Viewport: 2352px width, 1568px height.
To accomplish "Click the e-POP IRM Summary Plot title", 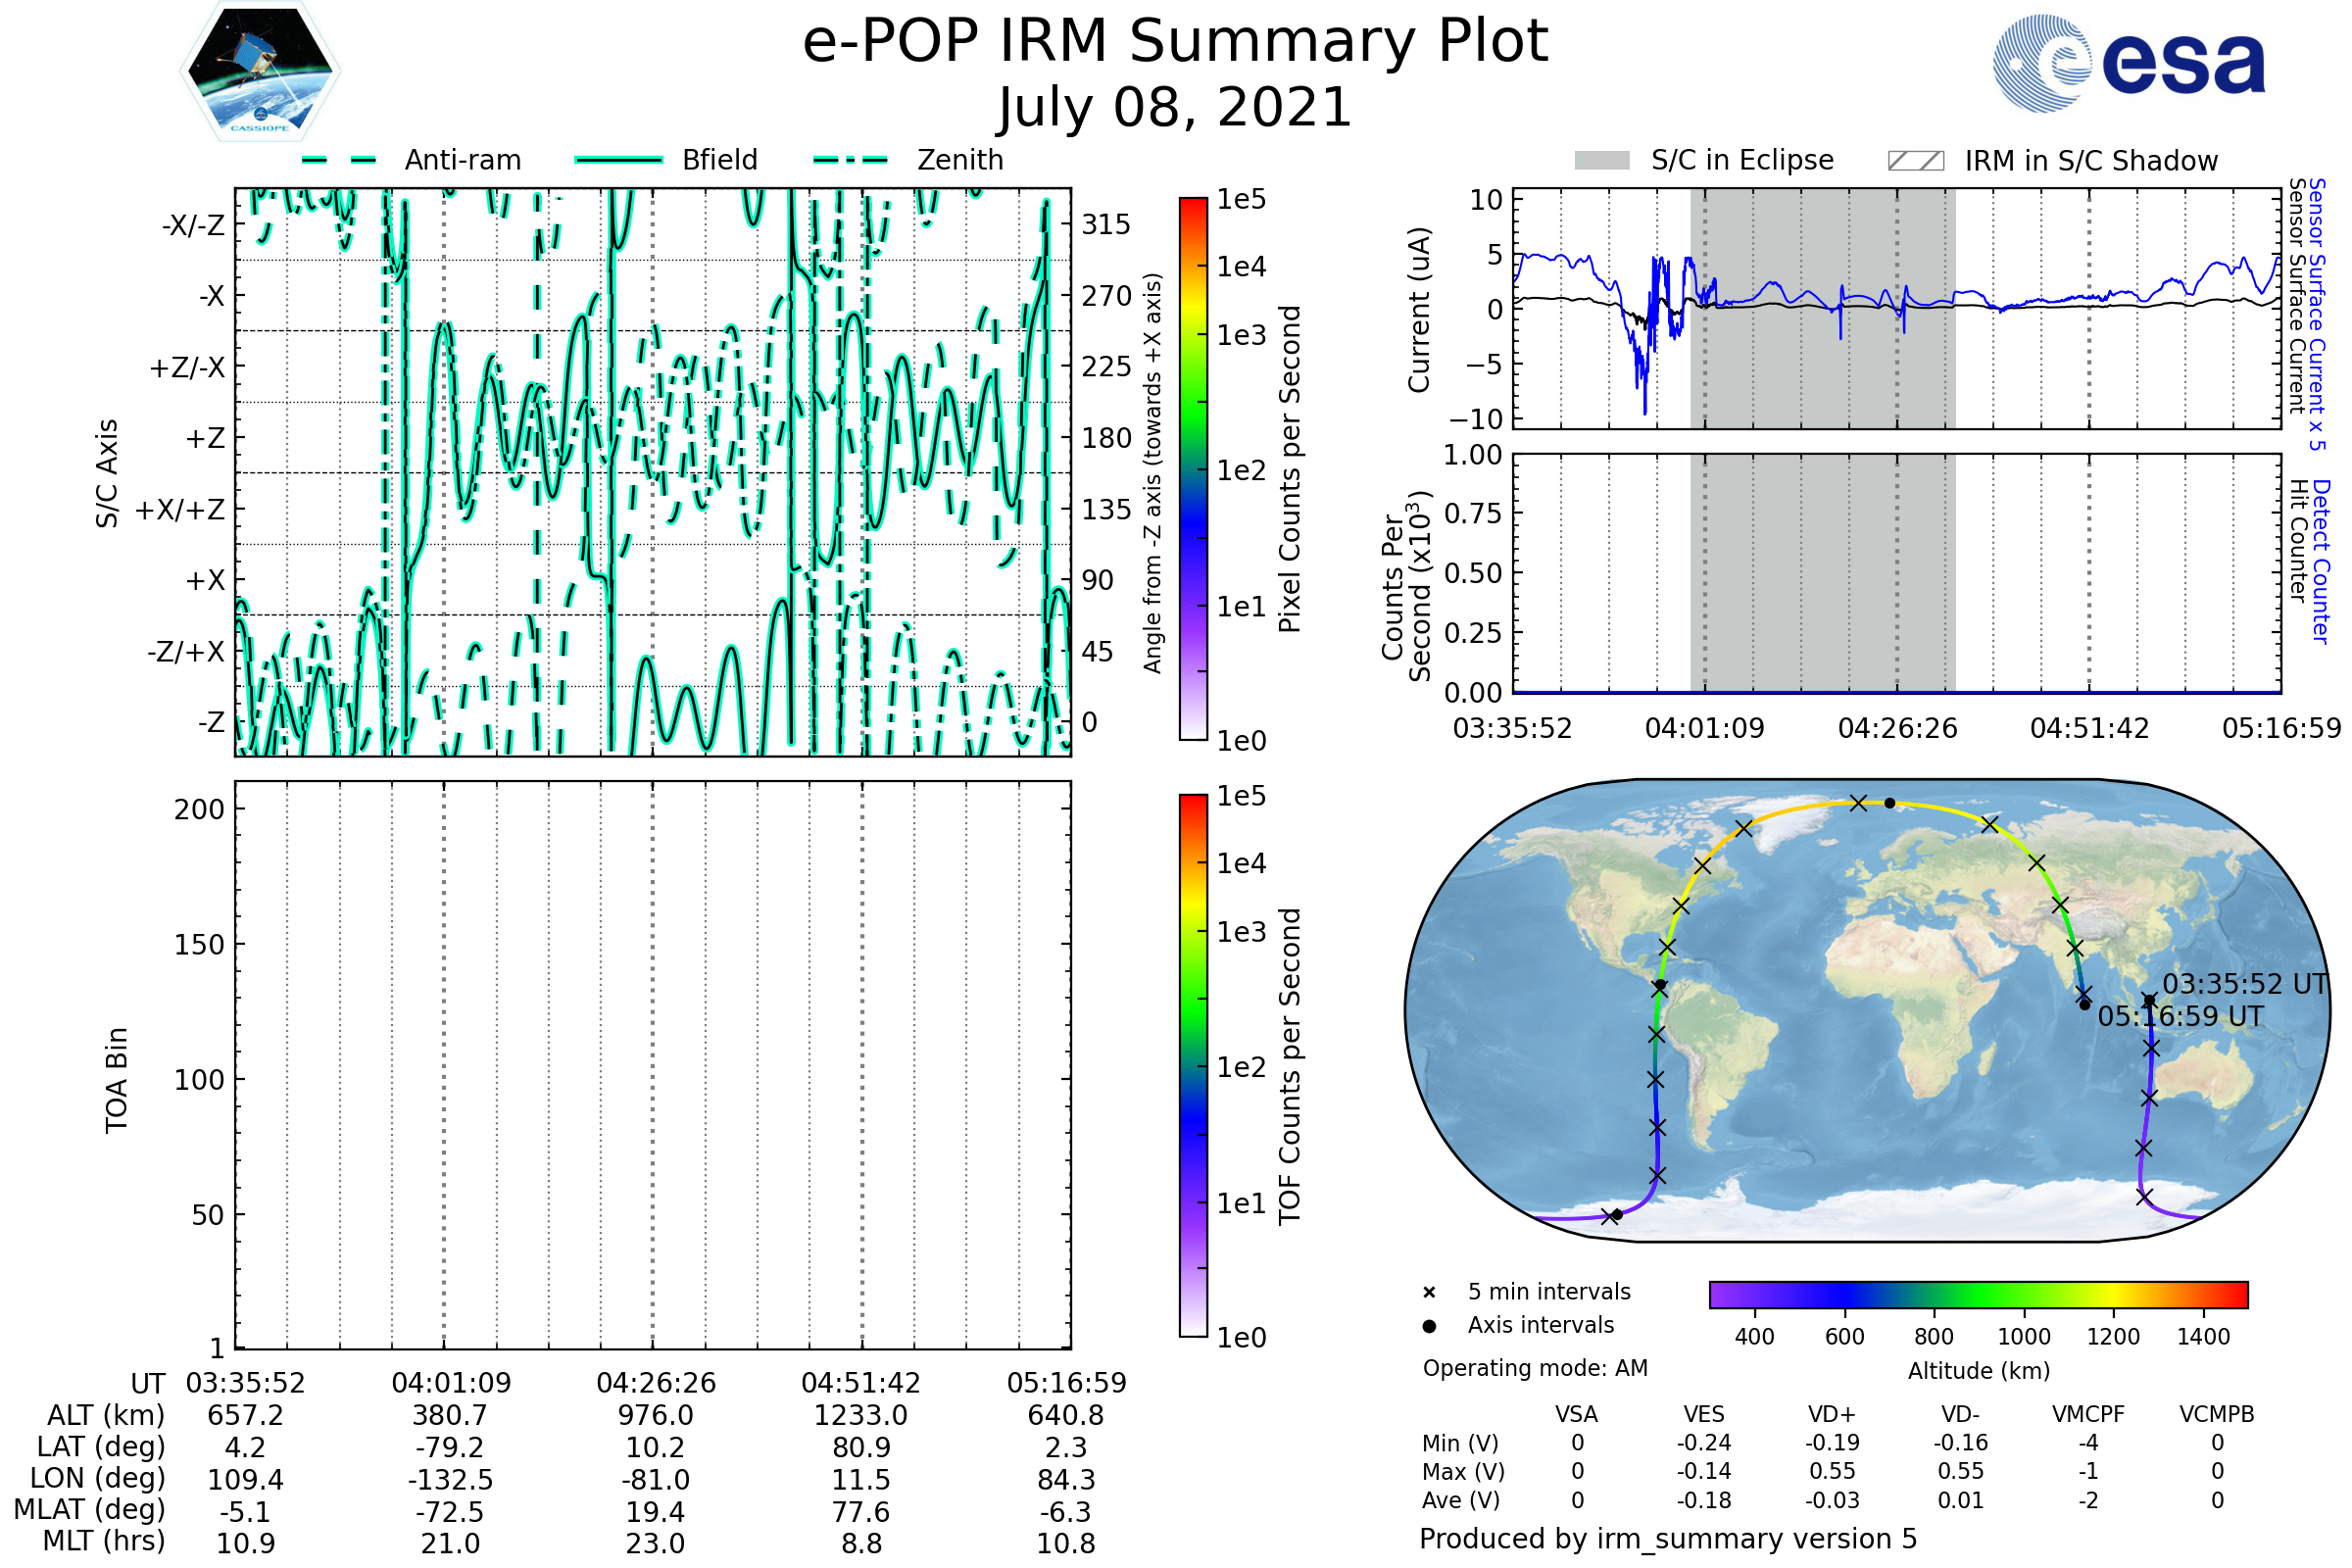I will [x=1175, y=42].
